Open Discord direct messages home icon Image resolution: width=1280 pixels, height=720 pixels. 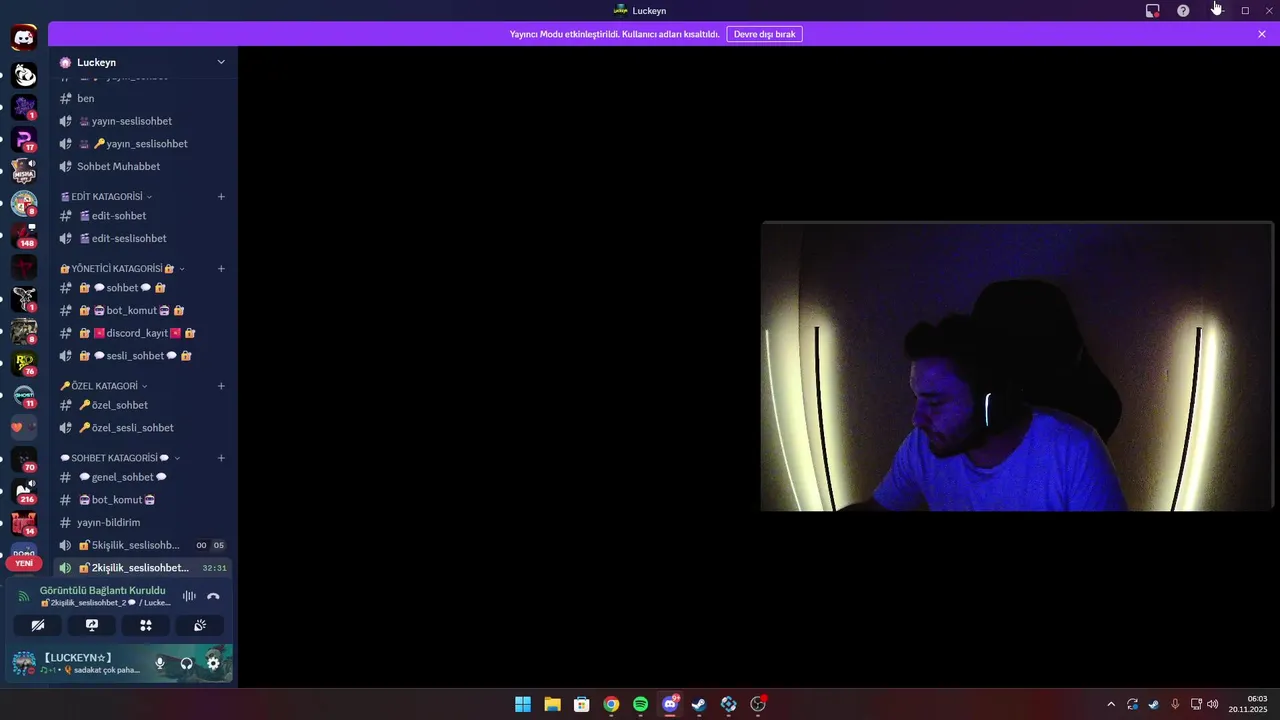tap(24, 38)
